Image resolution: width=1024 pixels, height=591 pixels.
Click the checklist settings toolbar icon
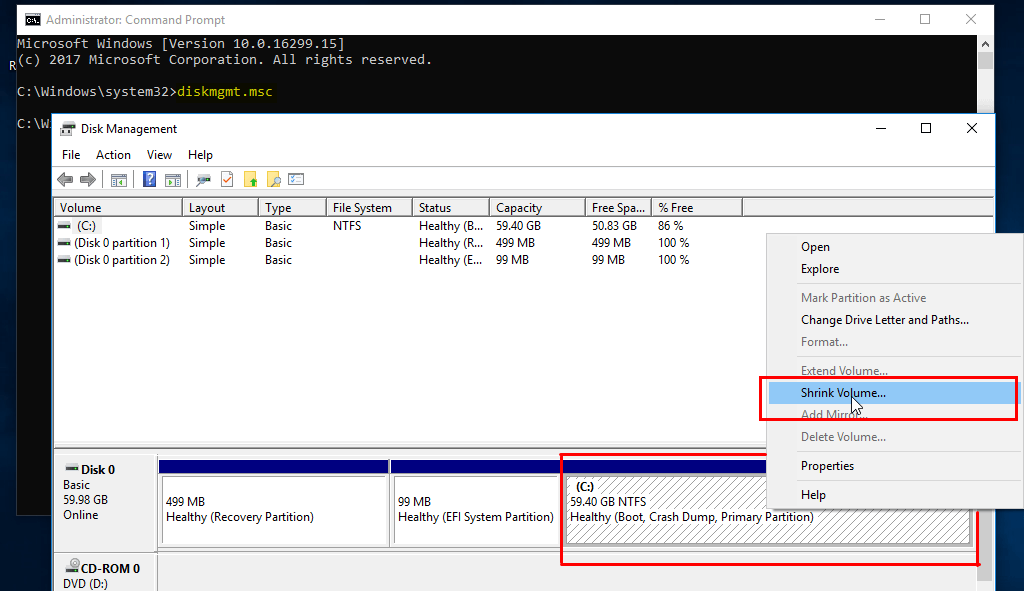click(x=296, y=179)
